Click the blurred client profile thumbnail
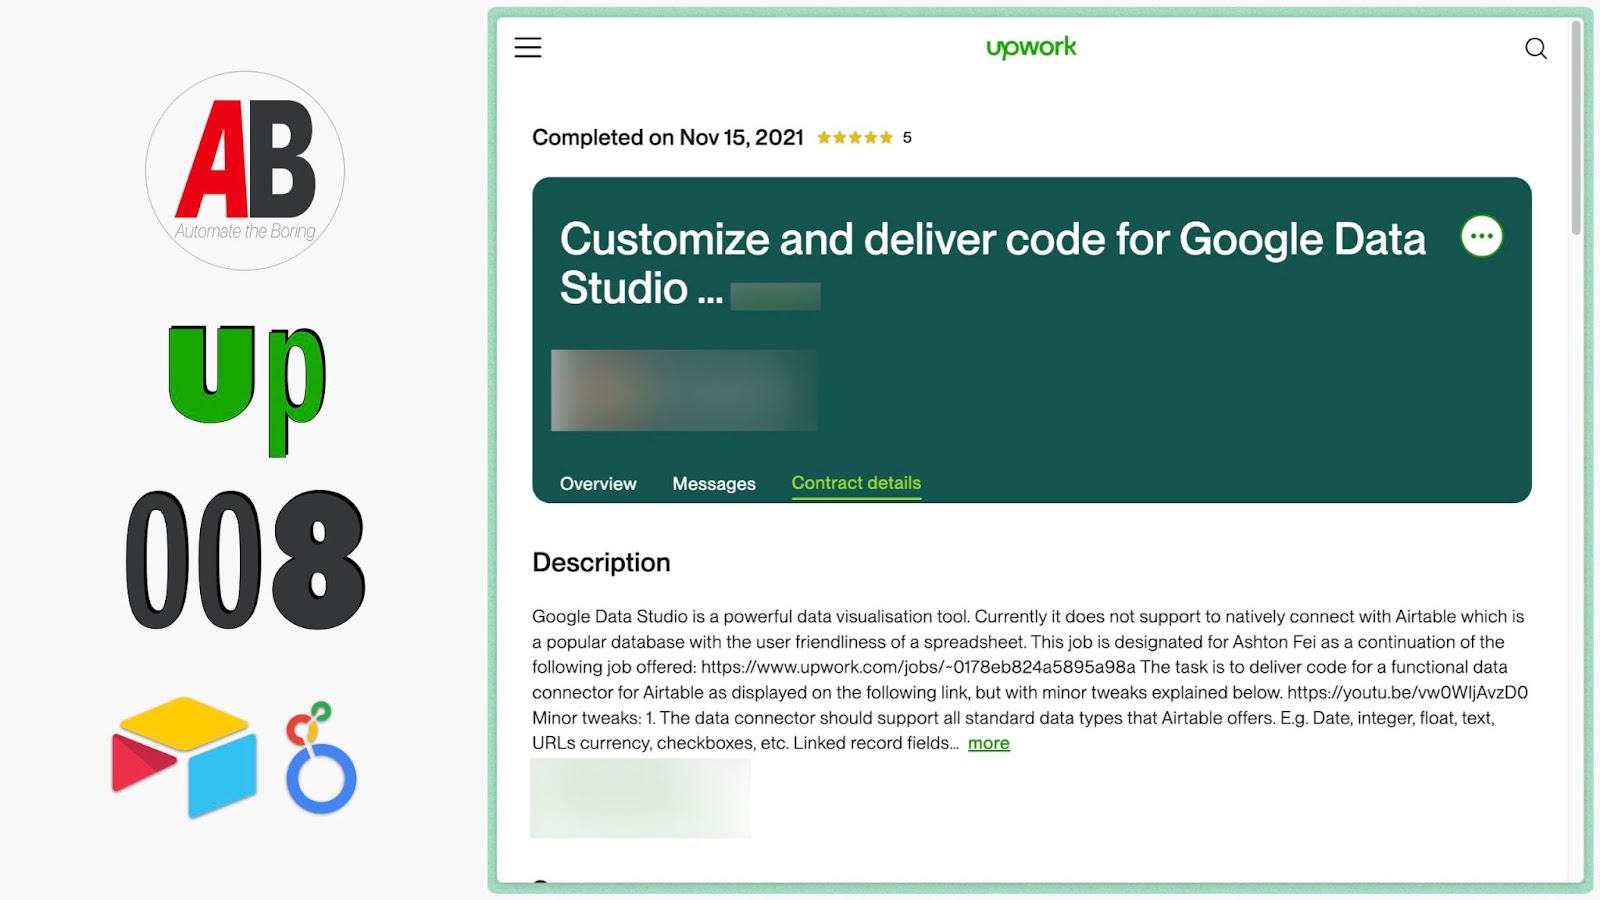This screenshot has height=900, width=1600. click(684, 390)
